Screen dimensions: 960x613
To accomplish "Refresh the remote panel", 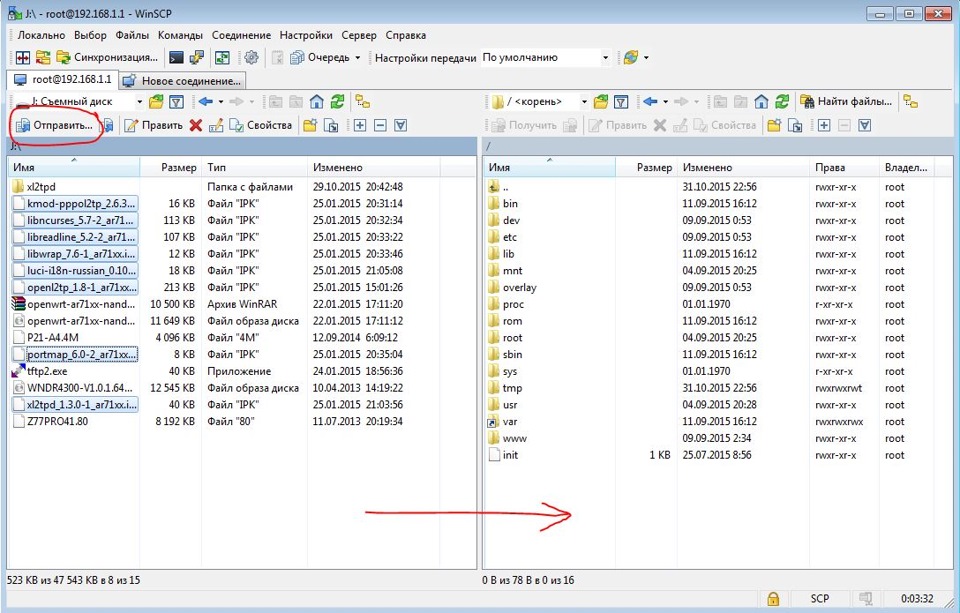I will click(x=781, y=102).
